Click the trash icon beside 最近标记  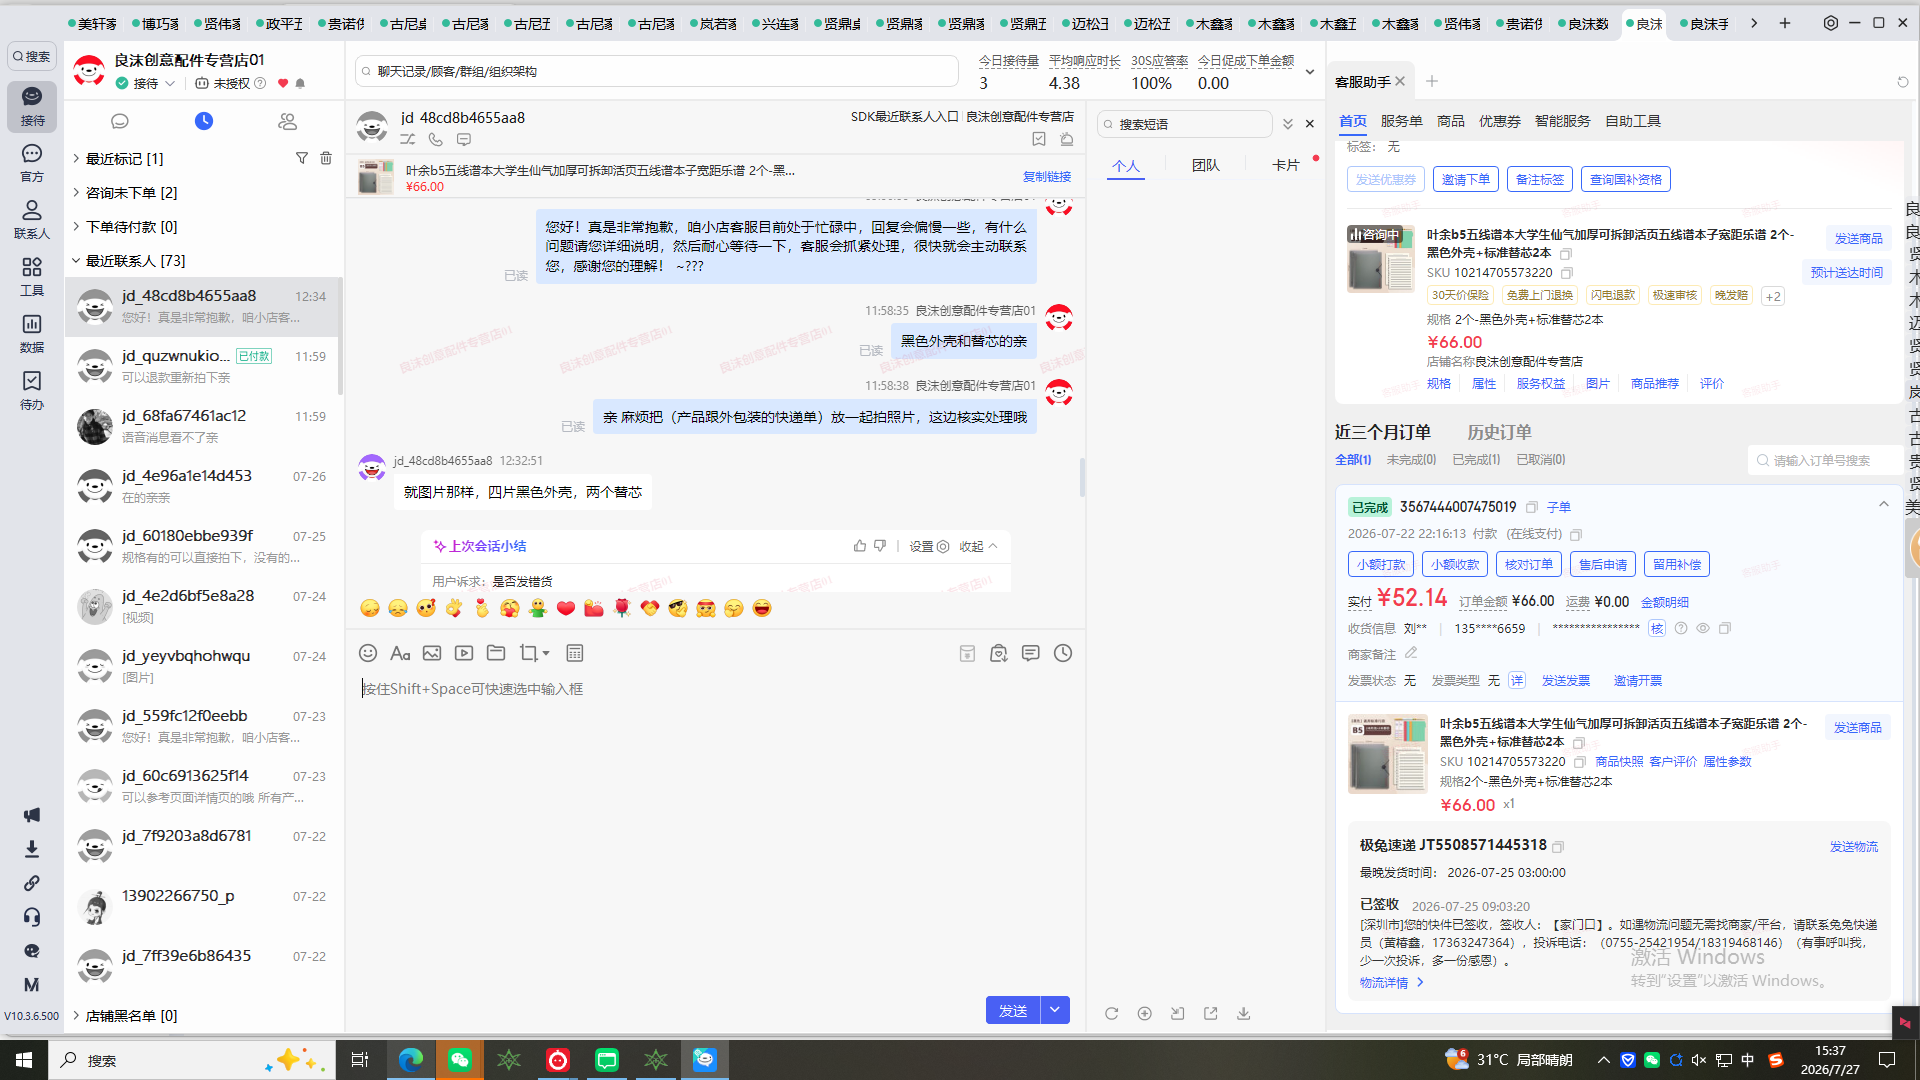(326, 158)
